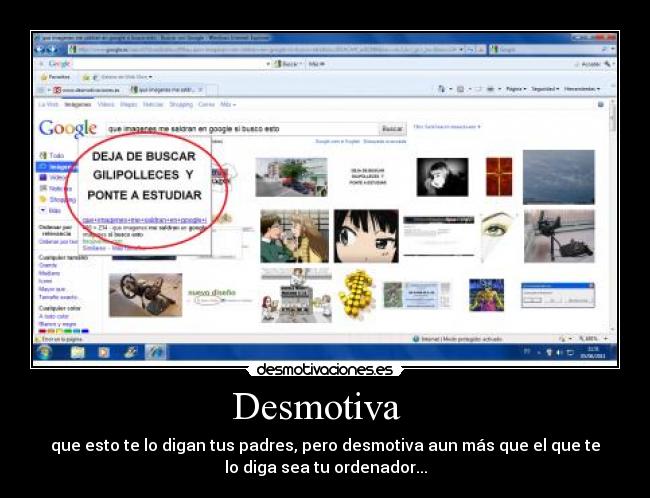The image size is (650, 498).
Task: Click the Favoritos button
Action: pyautogui.click(x=55, y=77)
